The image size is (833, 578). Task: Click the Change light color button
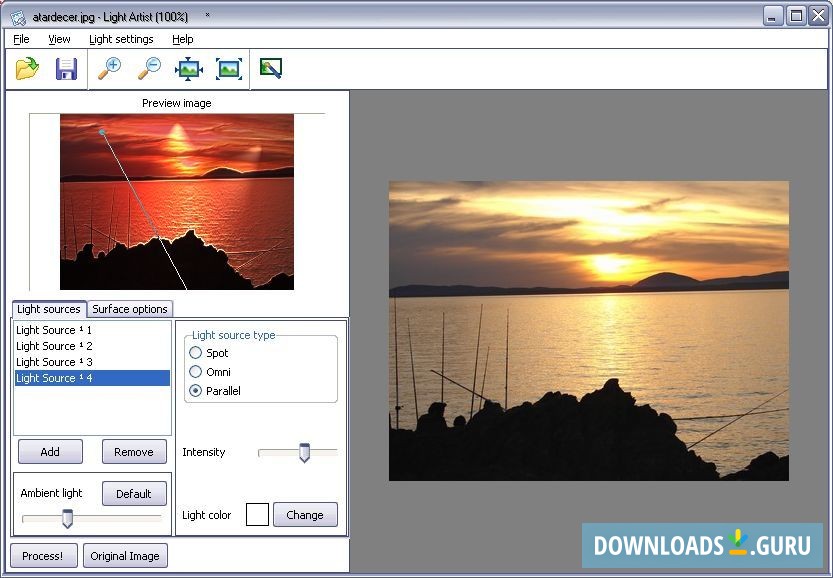(305, 515)
